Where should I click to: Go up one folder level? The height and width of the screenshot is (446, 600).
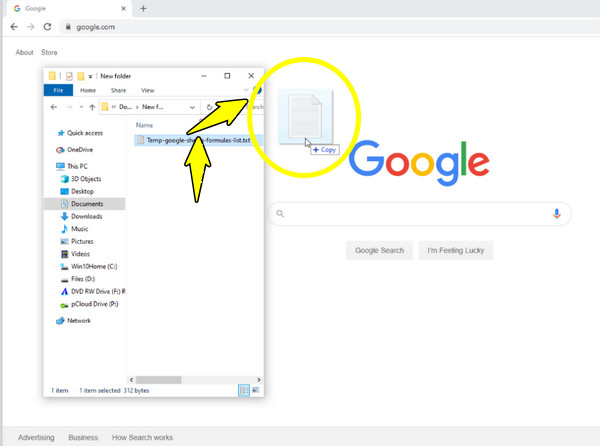[92, 107]
